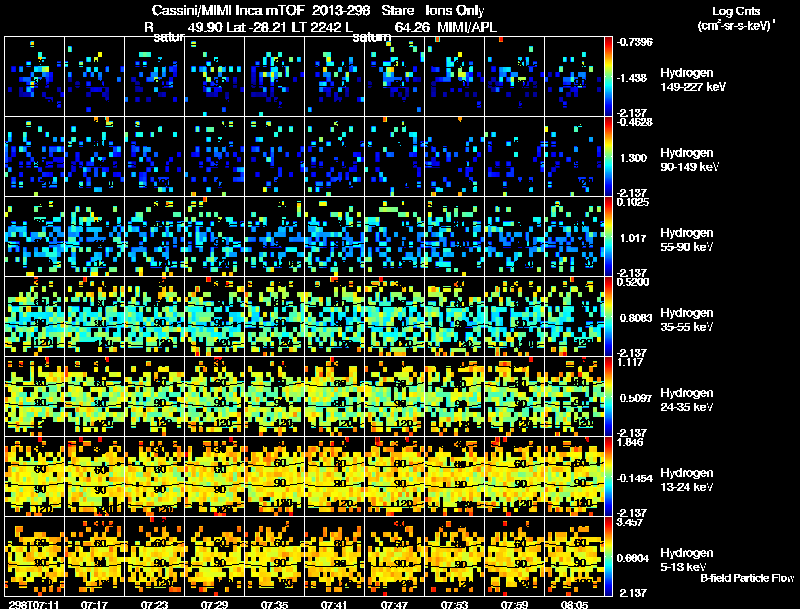The image size is (800, 609).
Task: Click the '0.5097' colorbar value
Action: 636,398
